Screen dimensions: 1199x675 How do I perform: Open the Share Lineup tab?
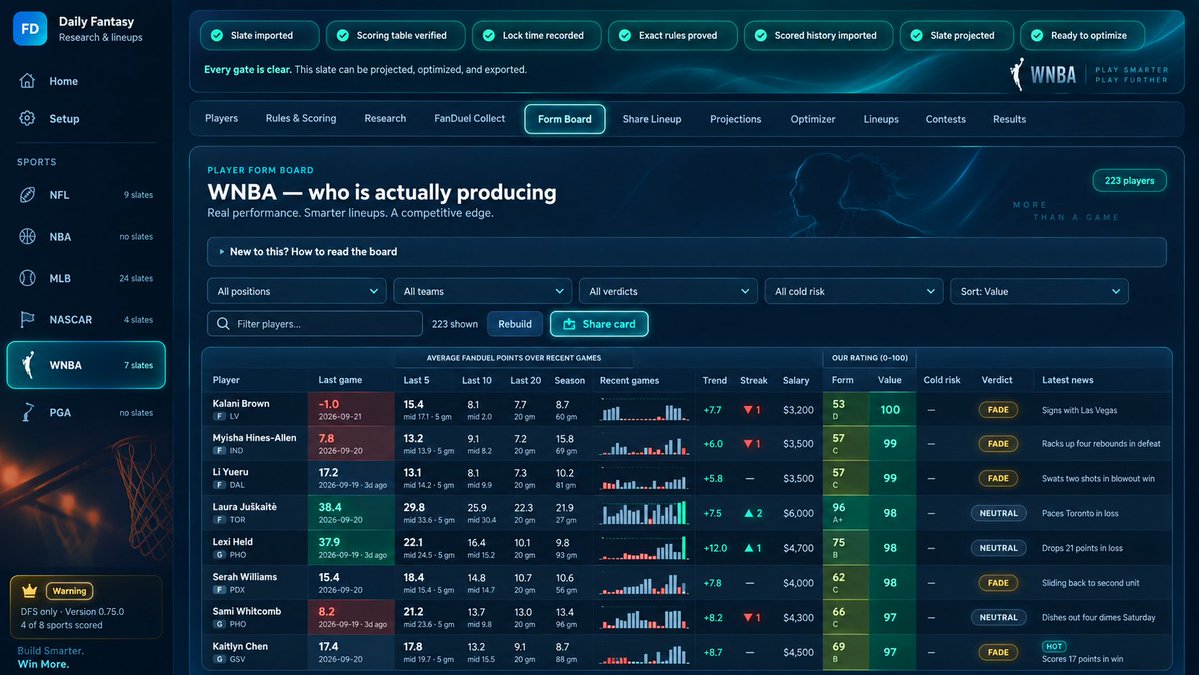click(x=651, y=119)
